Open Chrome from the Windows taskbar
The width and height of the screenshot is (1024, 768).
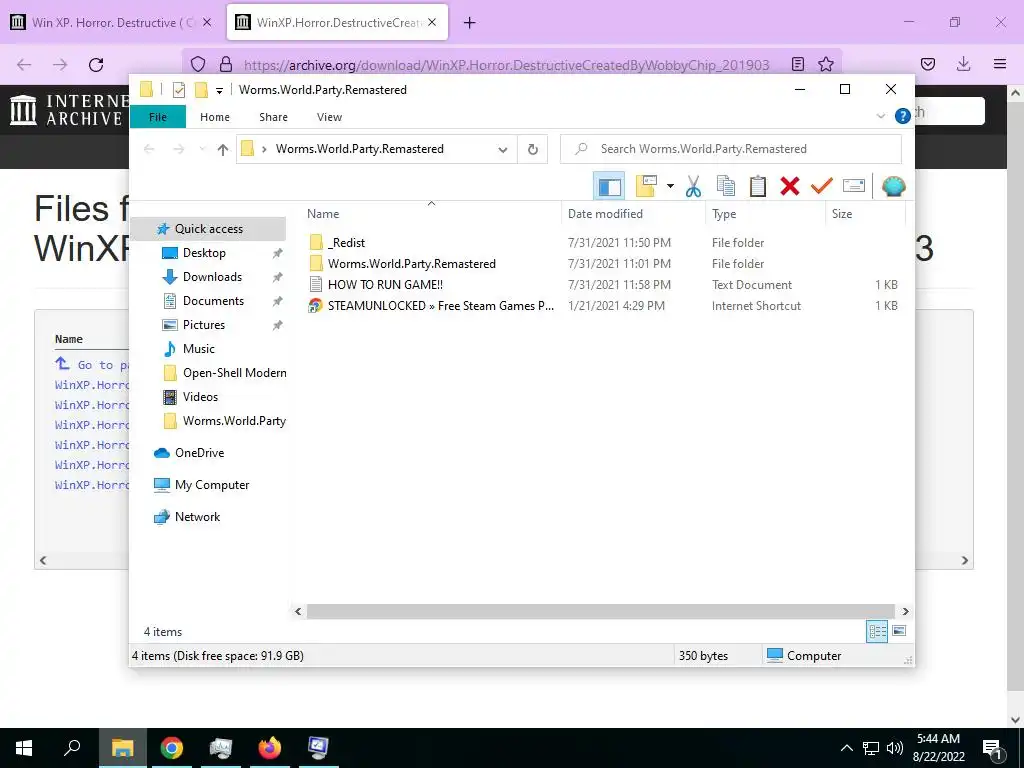pos(172,748)
